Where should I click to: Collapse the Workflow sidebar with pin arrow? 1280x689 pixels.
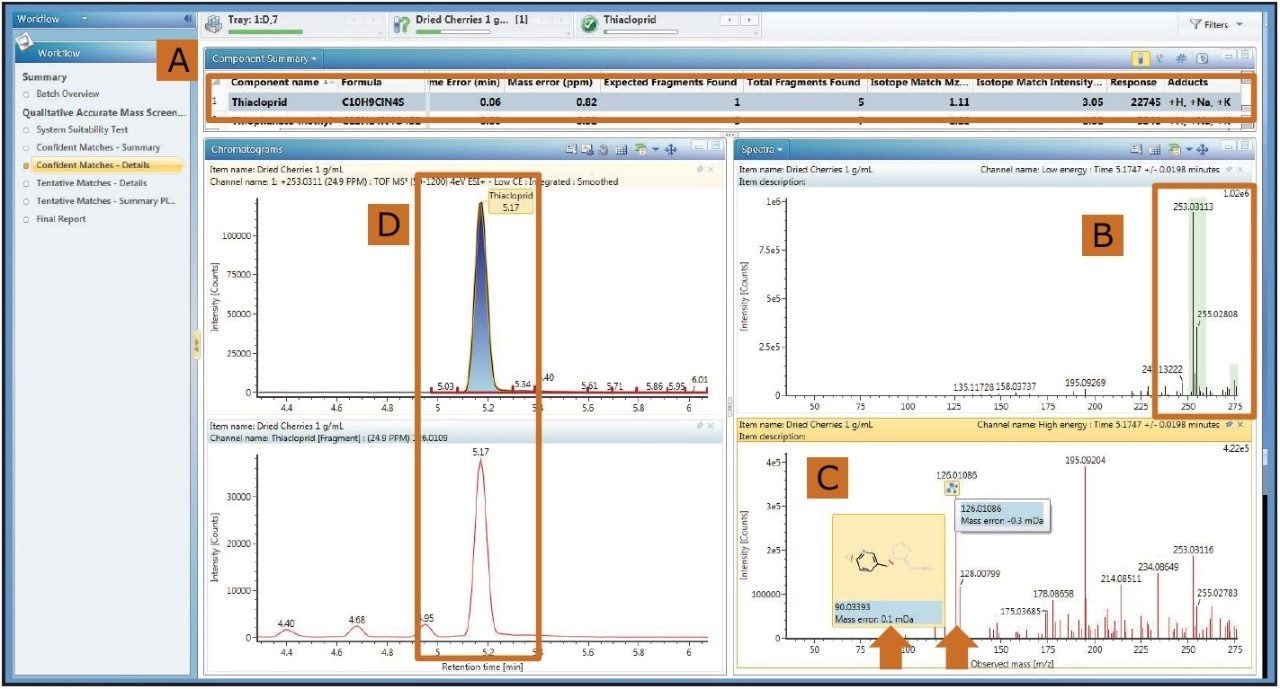188,18
